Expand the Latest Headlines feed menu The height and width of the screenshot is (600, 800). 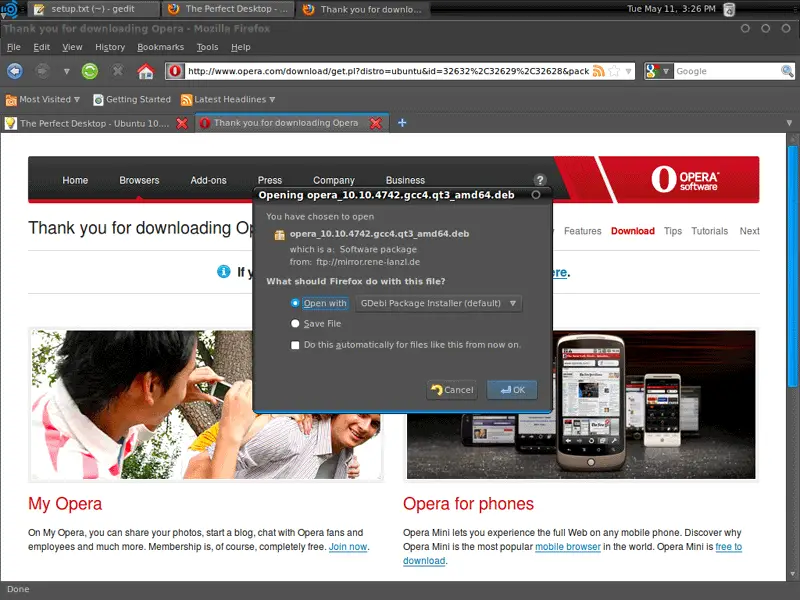point(228,99)
